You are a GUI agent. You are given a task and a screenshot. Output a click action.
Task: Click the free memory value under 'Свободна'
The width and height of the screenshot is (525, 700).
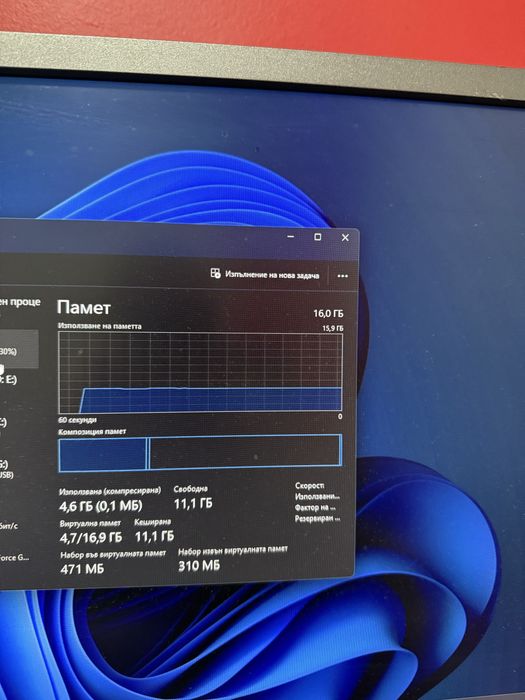click(x=193, y=504)
